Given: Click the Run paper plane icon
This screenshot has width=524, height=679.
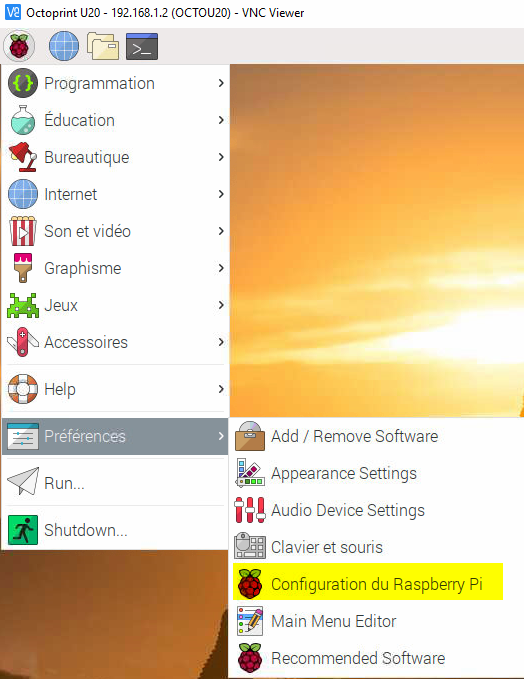Looking at the screenshot, I should point(23,481).
